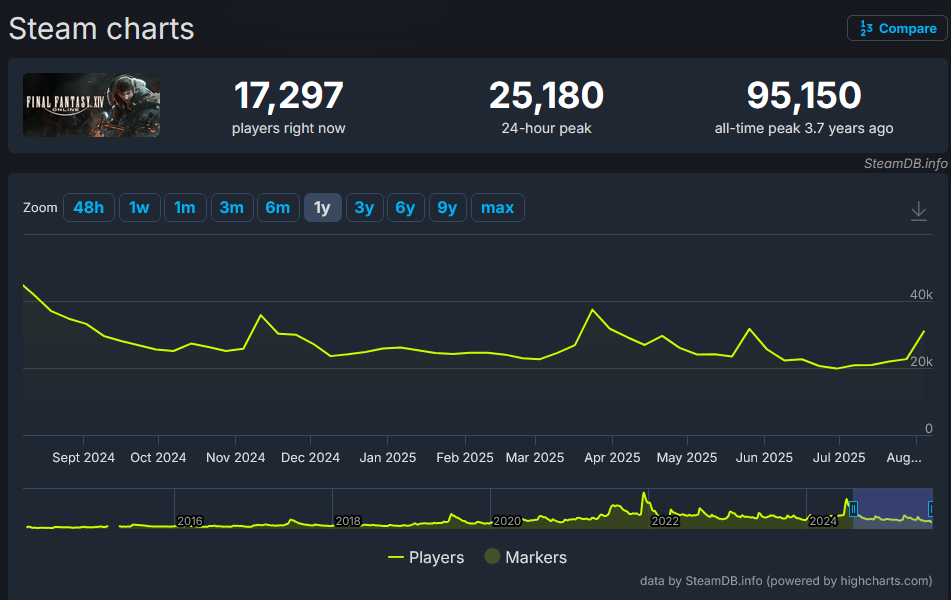Click the right navigator range handle
Image resolution: width=951 pixels, height=600 pixels.
point(932,508)
